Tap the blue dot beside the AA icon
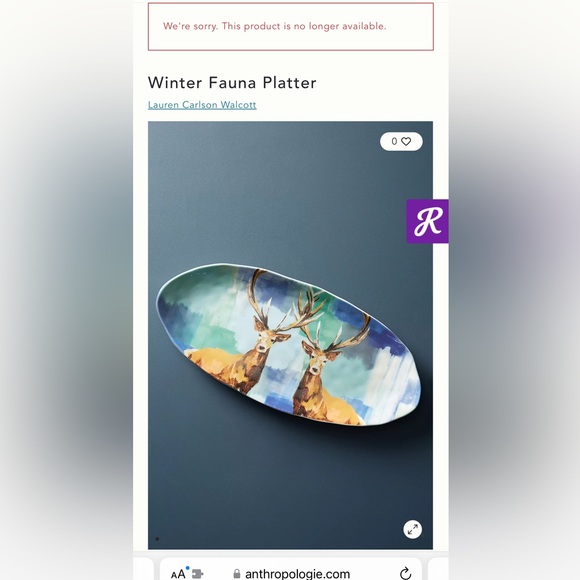This screenshot has width=580, height=580. [x=188, y=568]
